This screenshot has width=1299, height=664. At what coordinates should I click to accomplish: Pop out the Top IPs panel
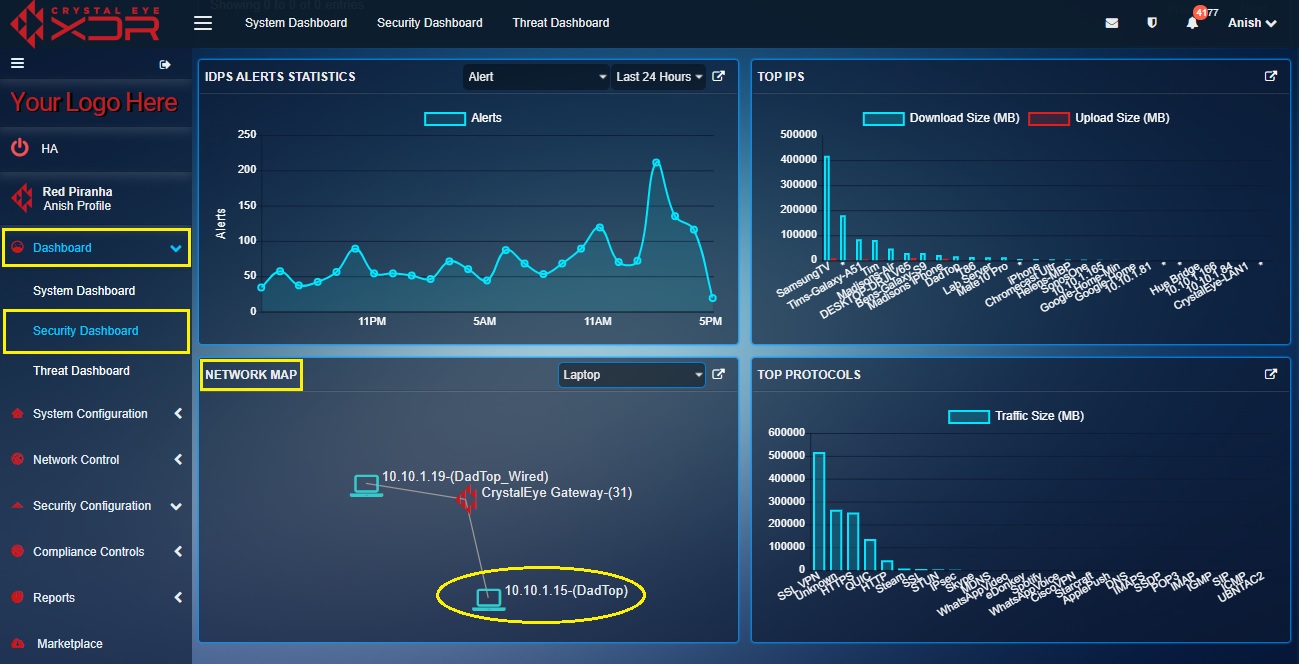coord(1271,76)
